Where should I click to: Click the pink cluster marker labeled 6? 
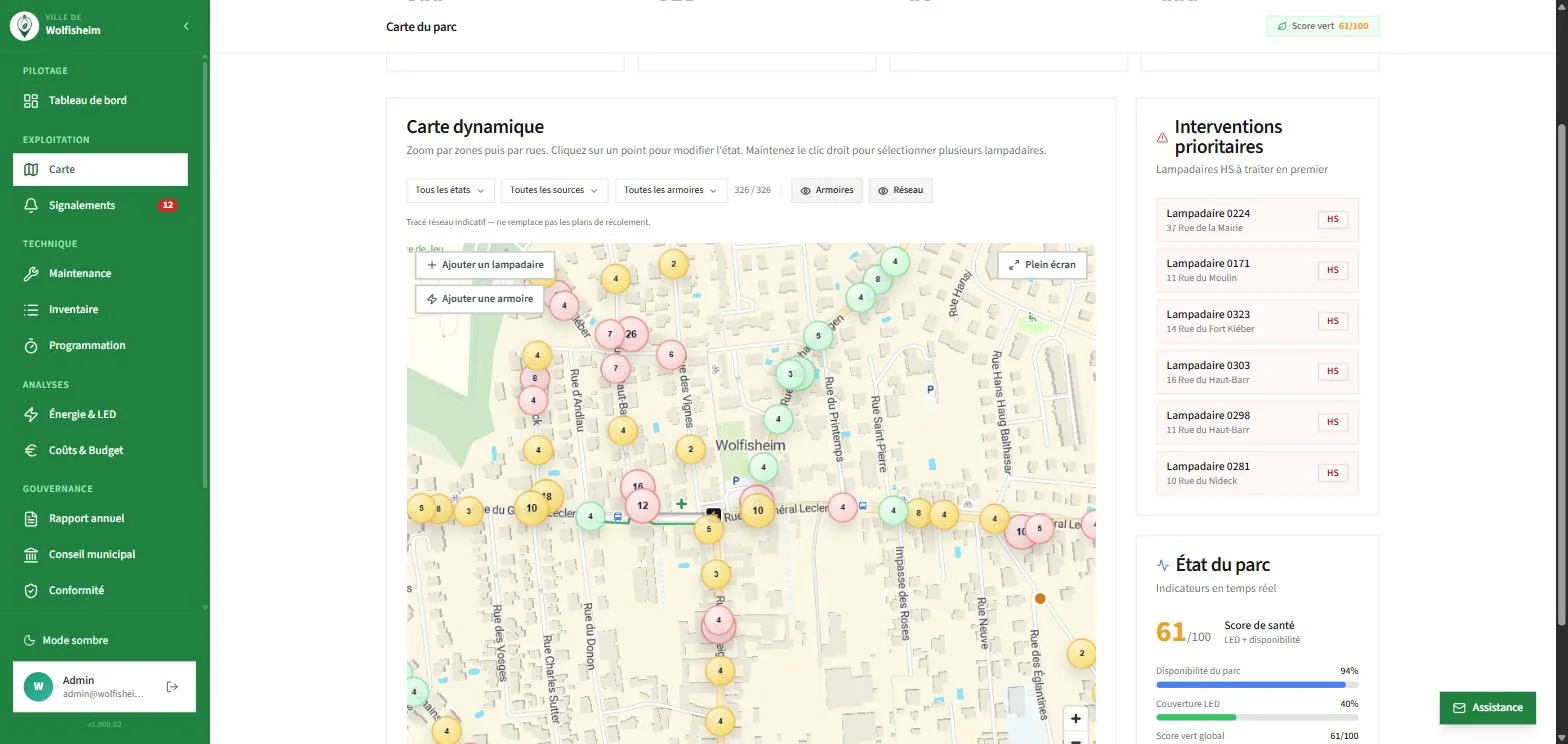coord(671,354)
